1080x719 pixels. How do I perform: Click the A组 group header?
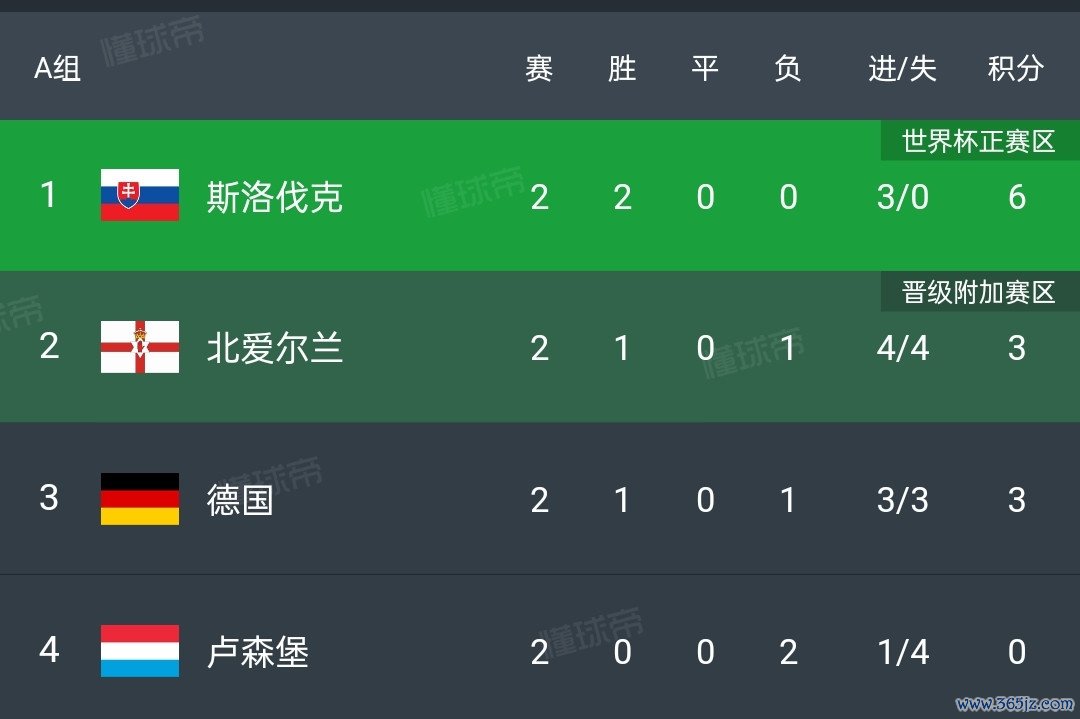click(x=57, y=68)
